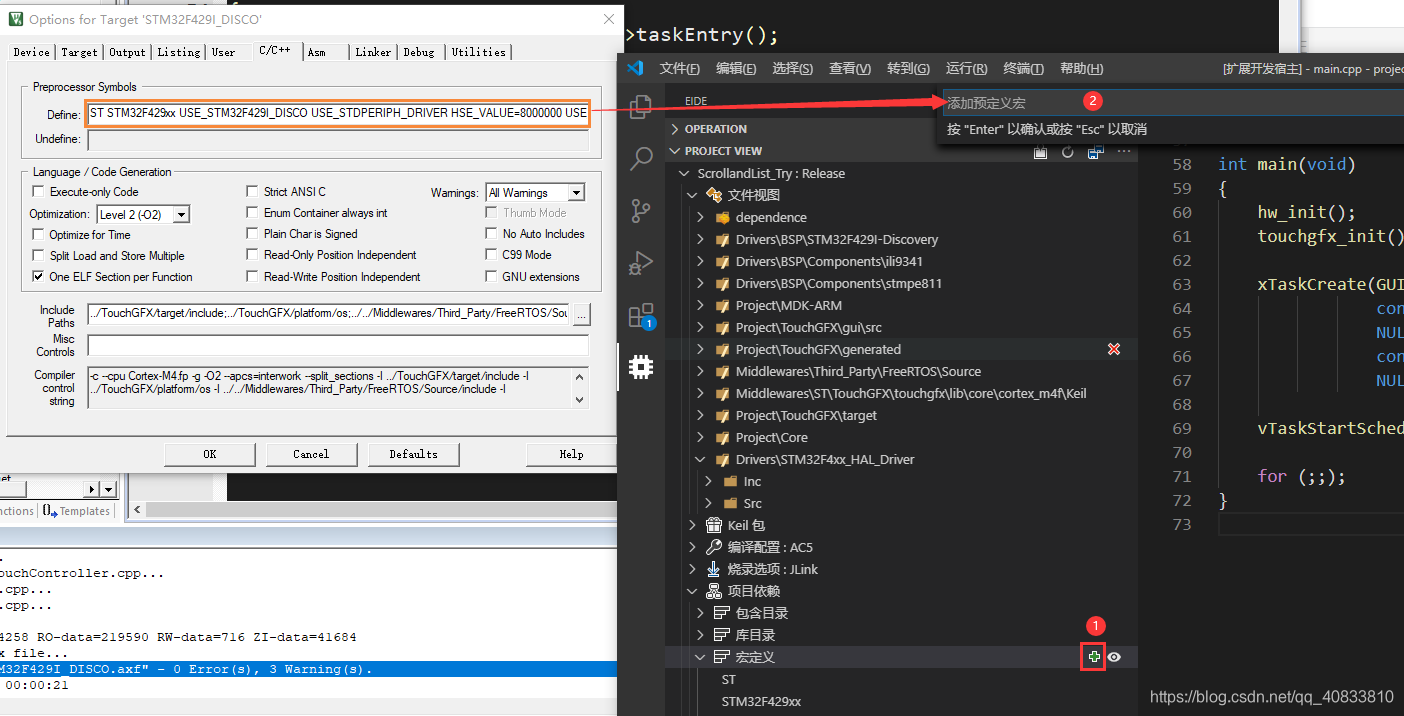Click 库目录 list icon
The width and height of the screenshot is (1404, 716).
coord(723,635)
